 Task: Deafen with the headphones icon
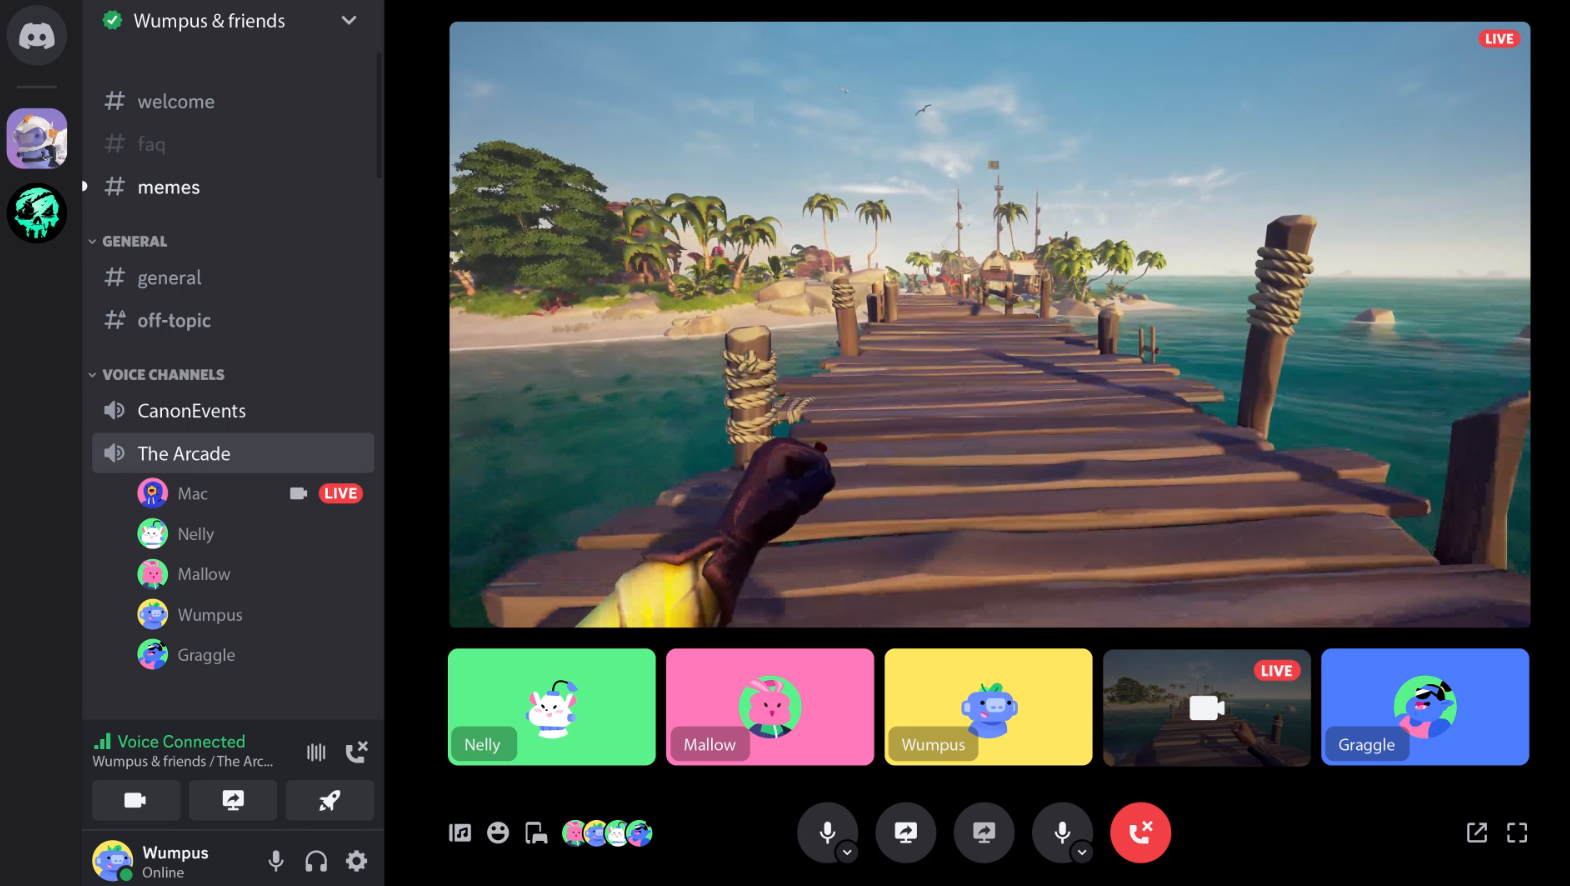(316, 860)
